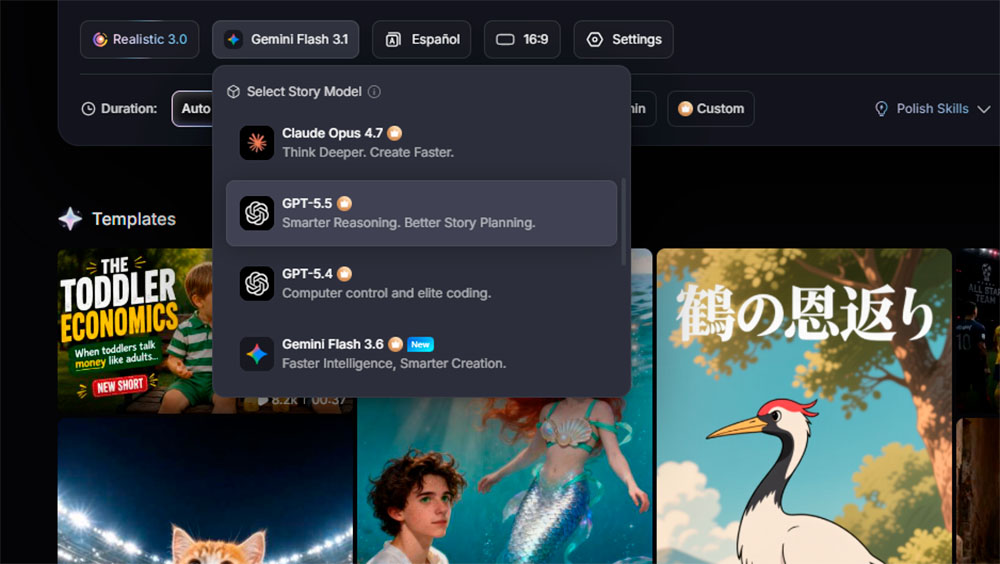
Task: Click the aspect ratio rectangle icon
Action: click(505, 40)
